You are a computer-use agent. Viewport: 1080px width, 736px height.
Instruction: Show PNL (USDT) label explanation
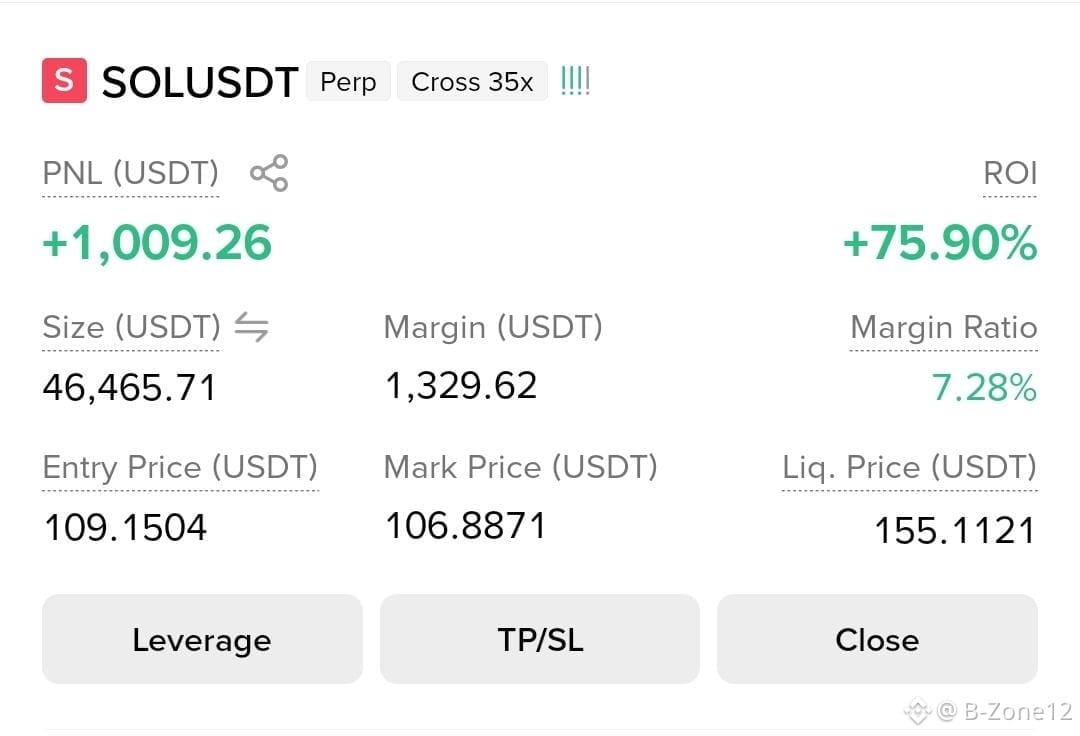click(130, 173)
